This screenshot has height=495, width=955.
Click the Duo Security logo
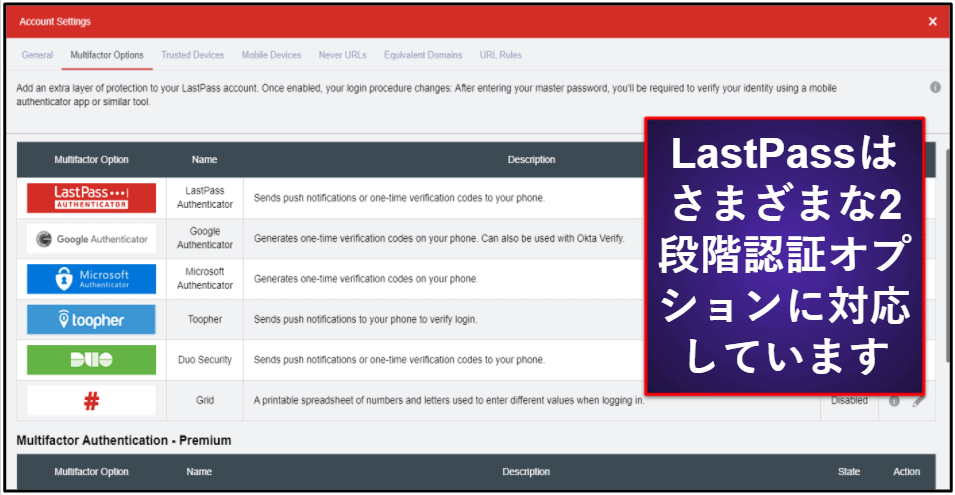pos(91,360)
